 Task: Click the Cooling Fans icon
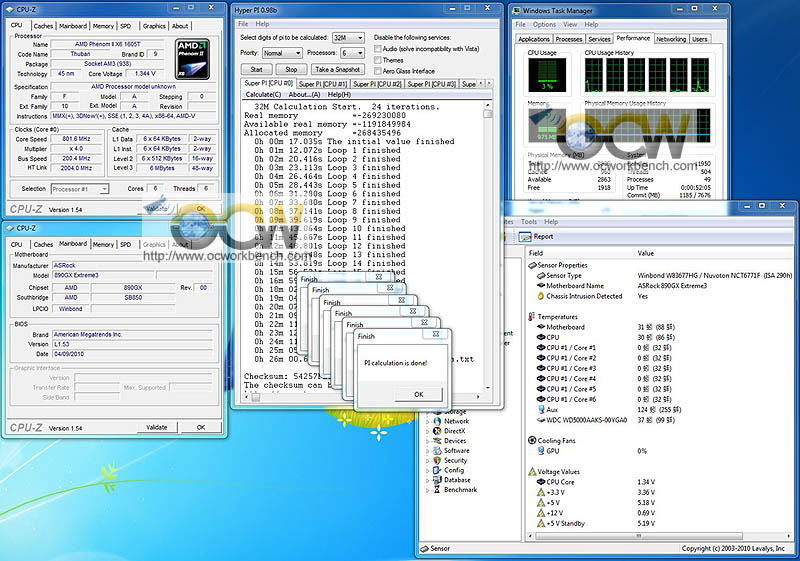point(532,440)
